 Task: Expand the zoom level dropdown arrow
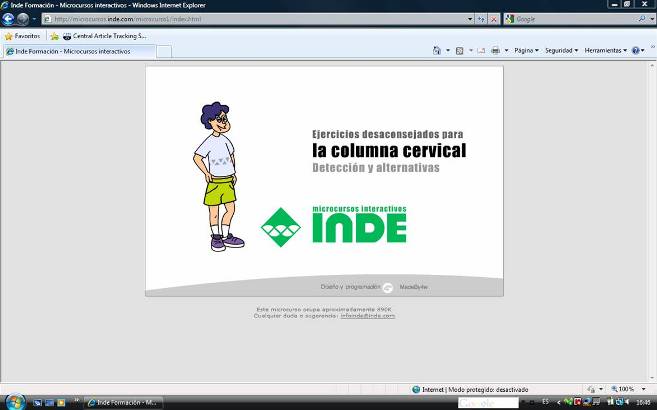(x=644, y=389)
